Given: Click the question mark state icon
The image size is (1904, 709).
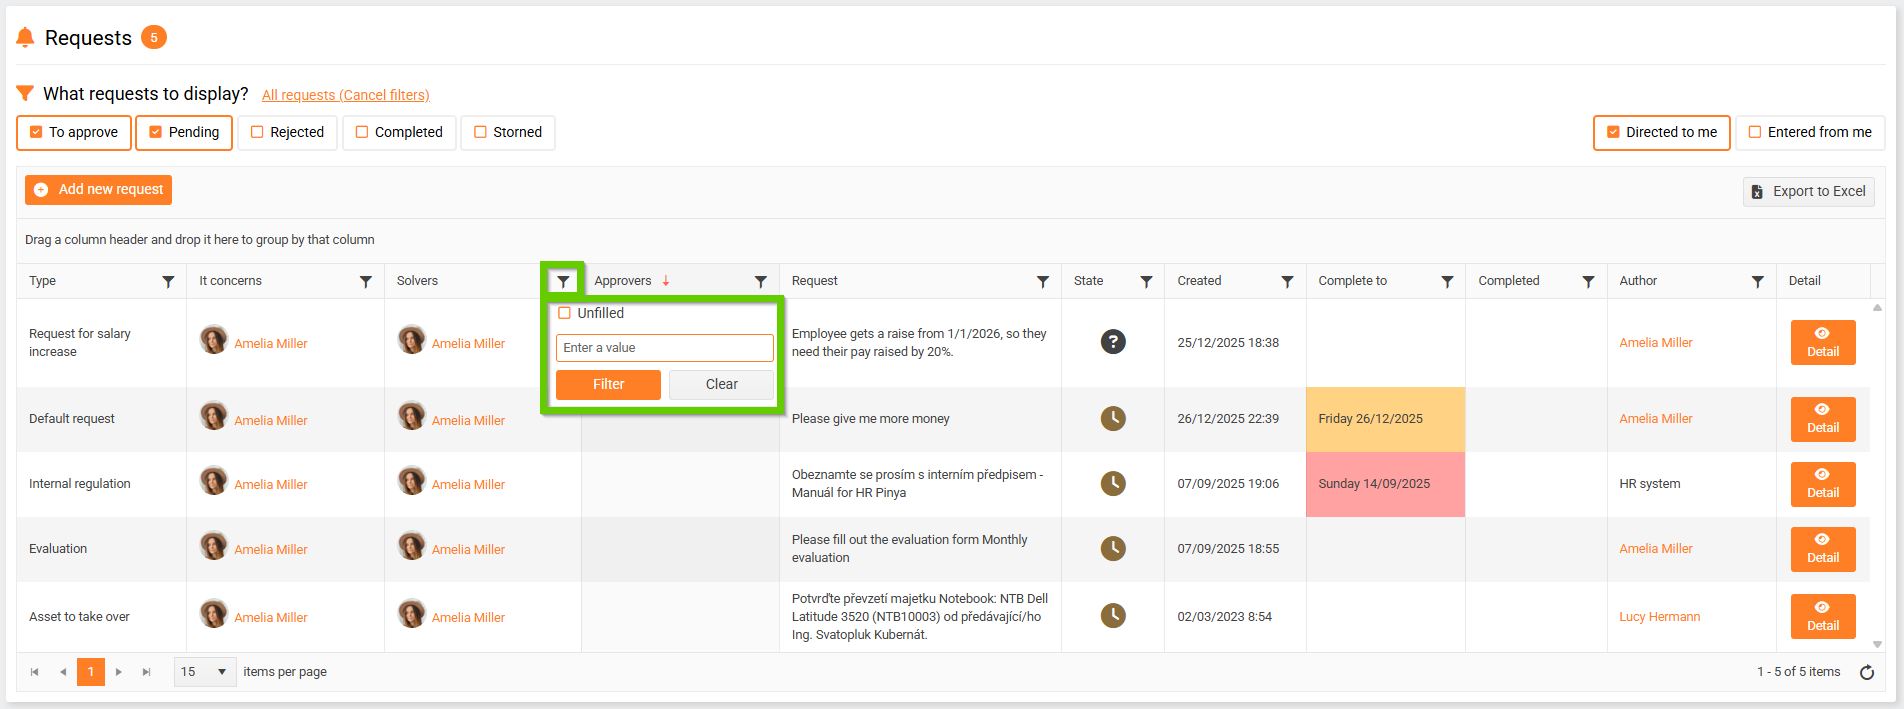Looking at the screenshot, I should click(x=1113, y=342).
